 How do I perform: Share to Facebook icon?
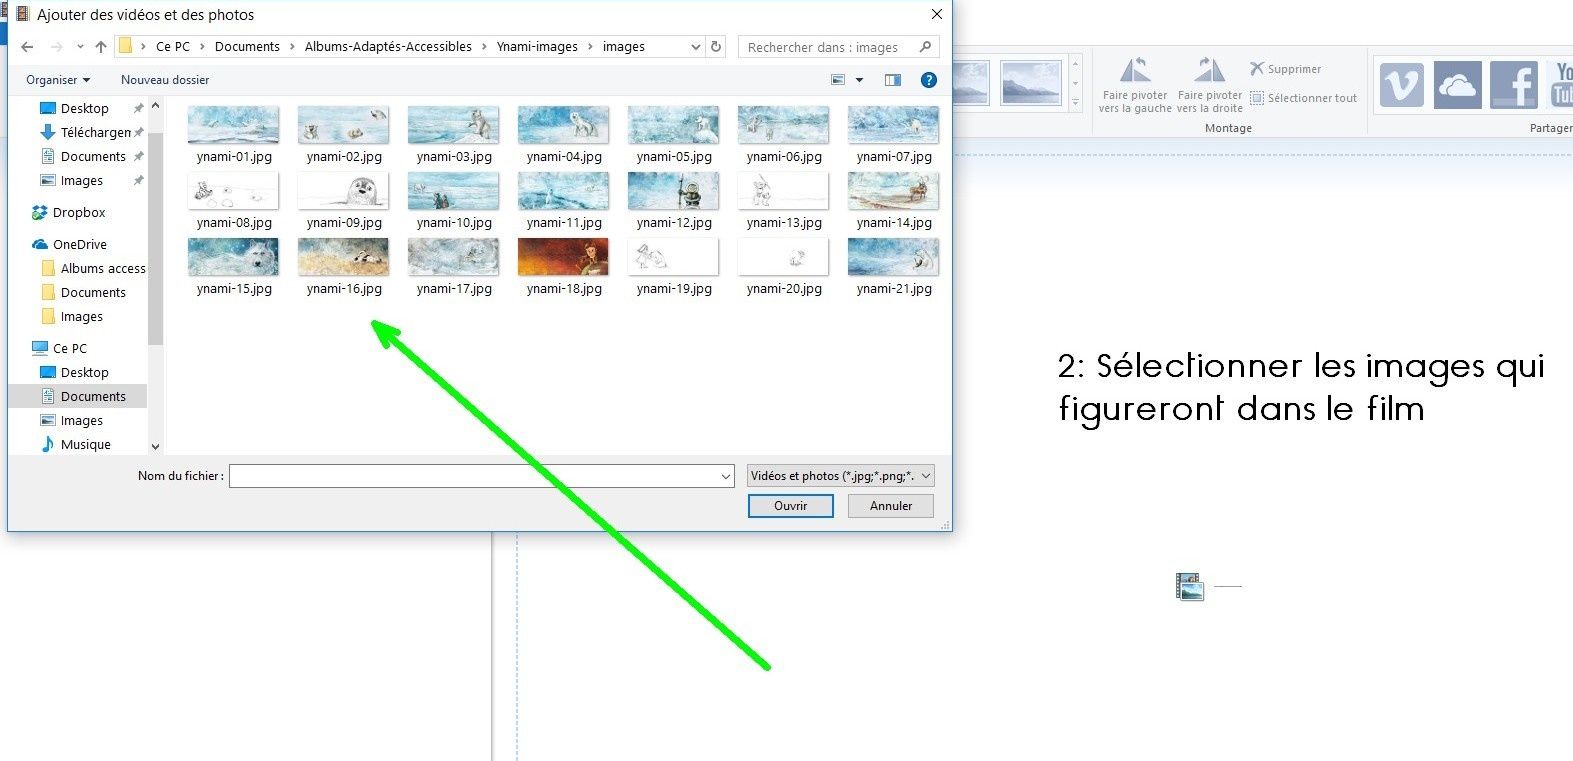pyautogui.click(x=1513, y=85)
